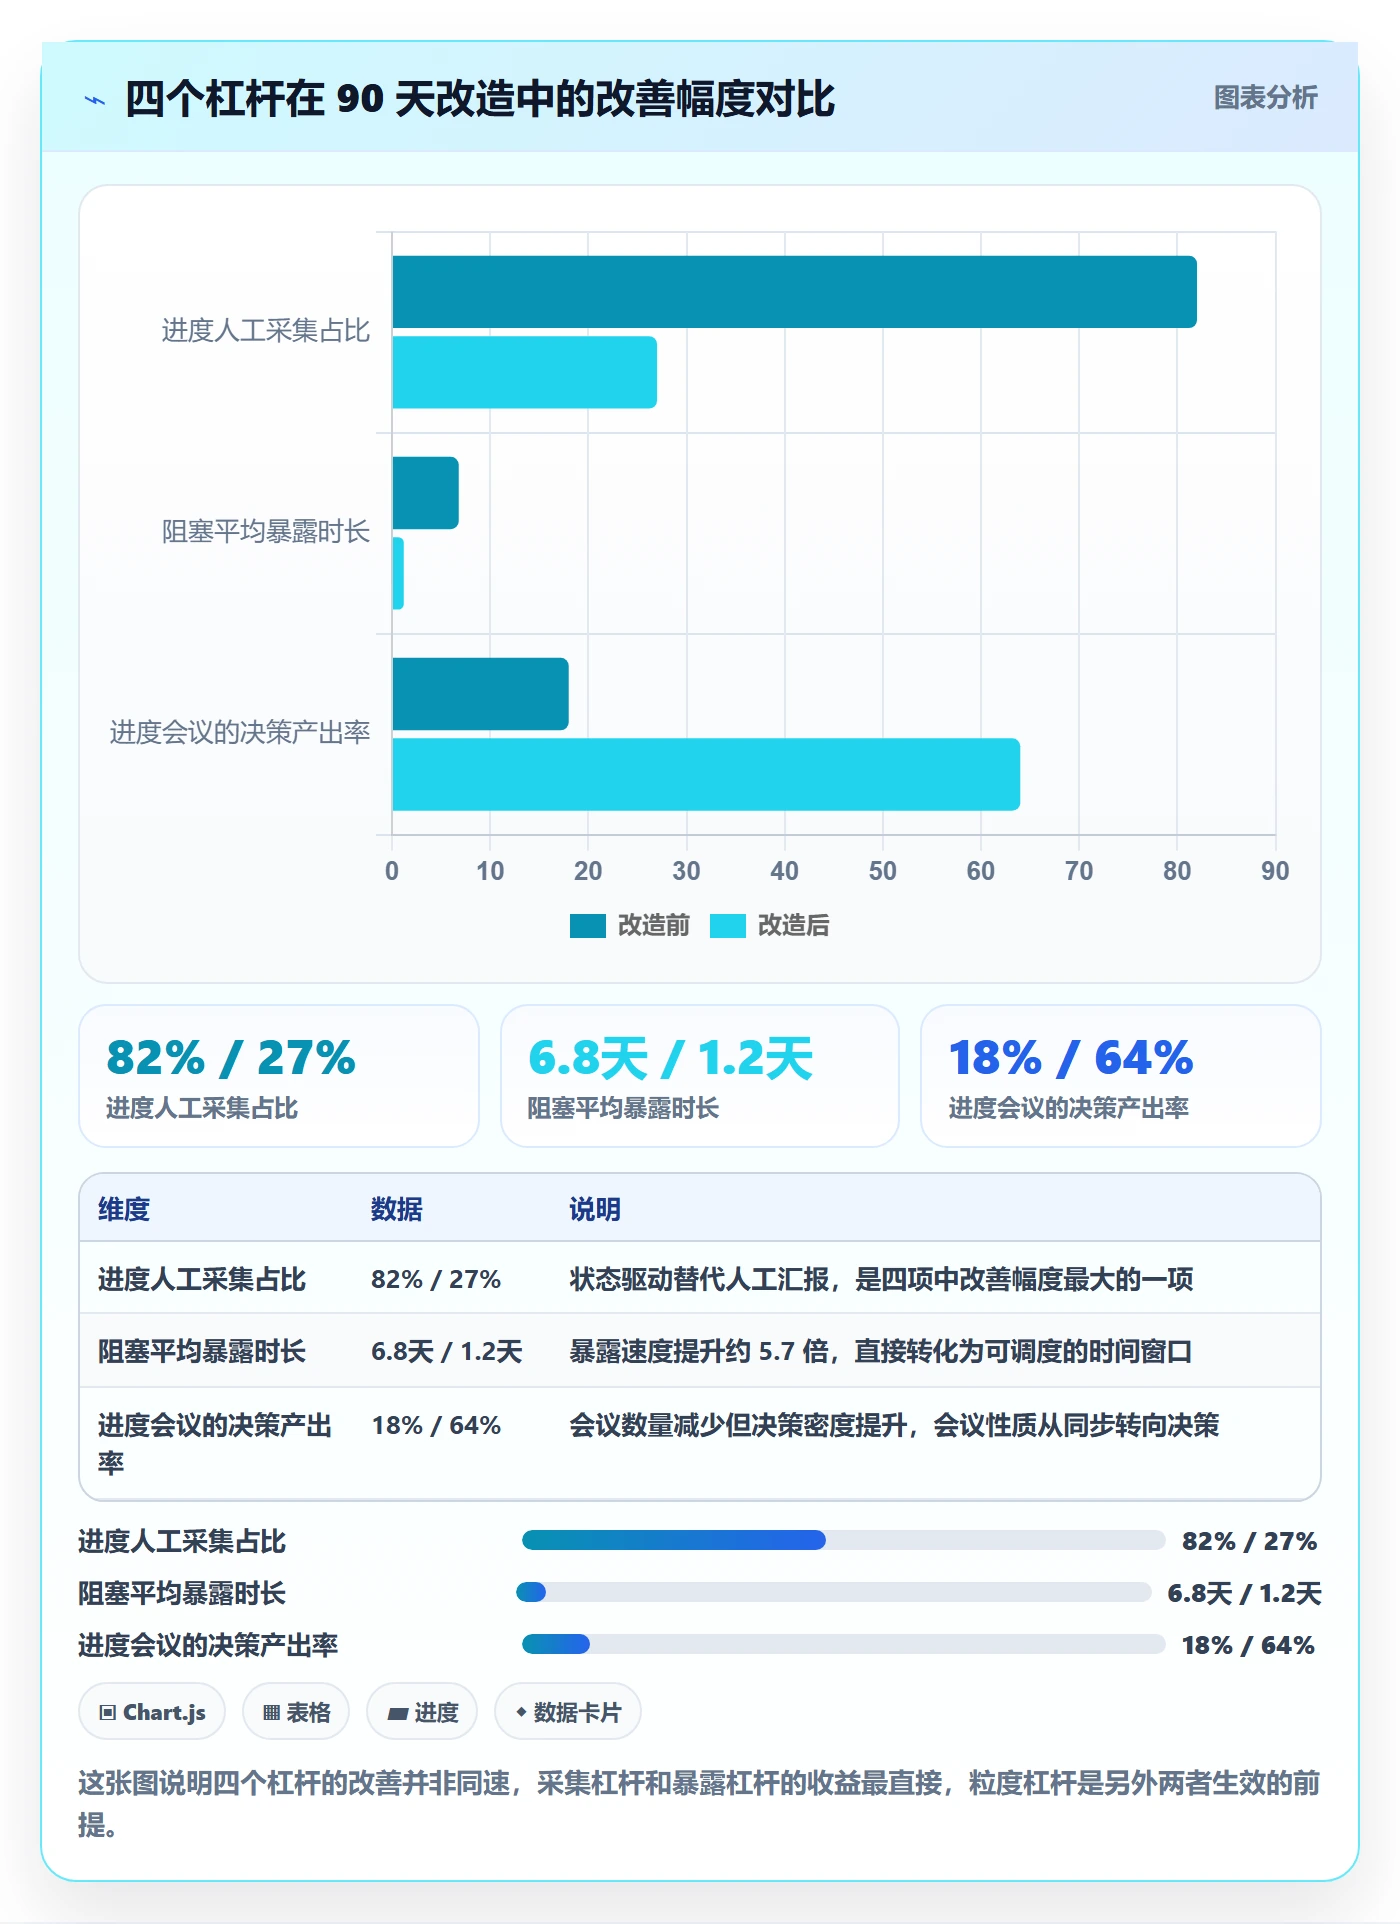
Task: Click the 图表分析 label in the header
Action: point(1265,98)
